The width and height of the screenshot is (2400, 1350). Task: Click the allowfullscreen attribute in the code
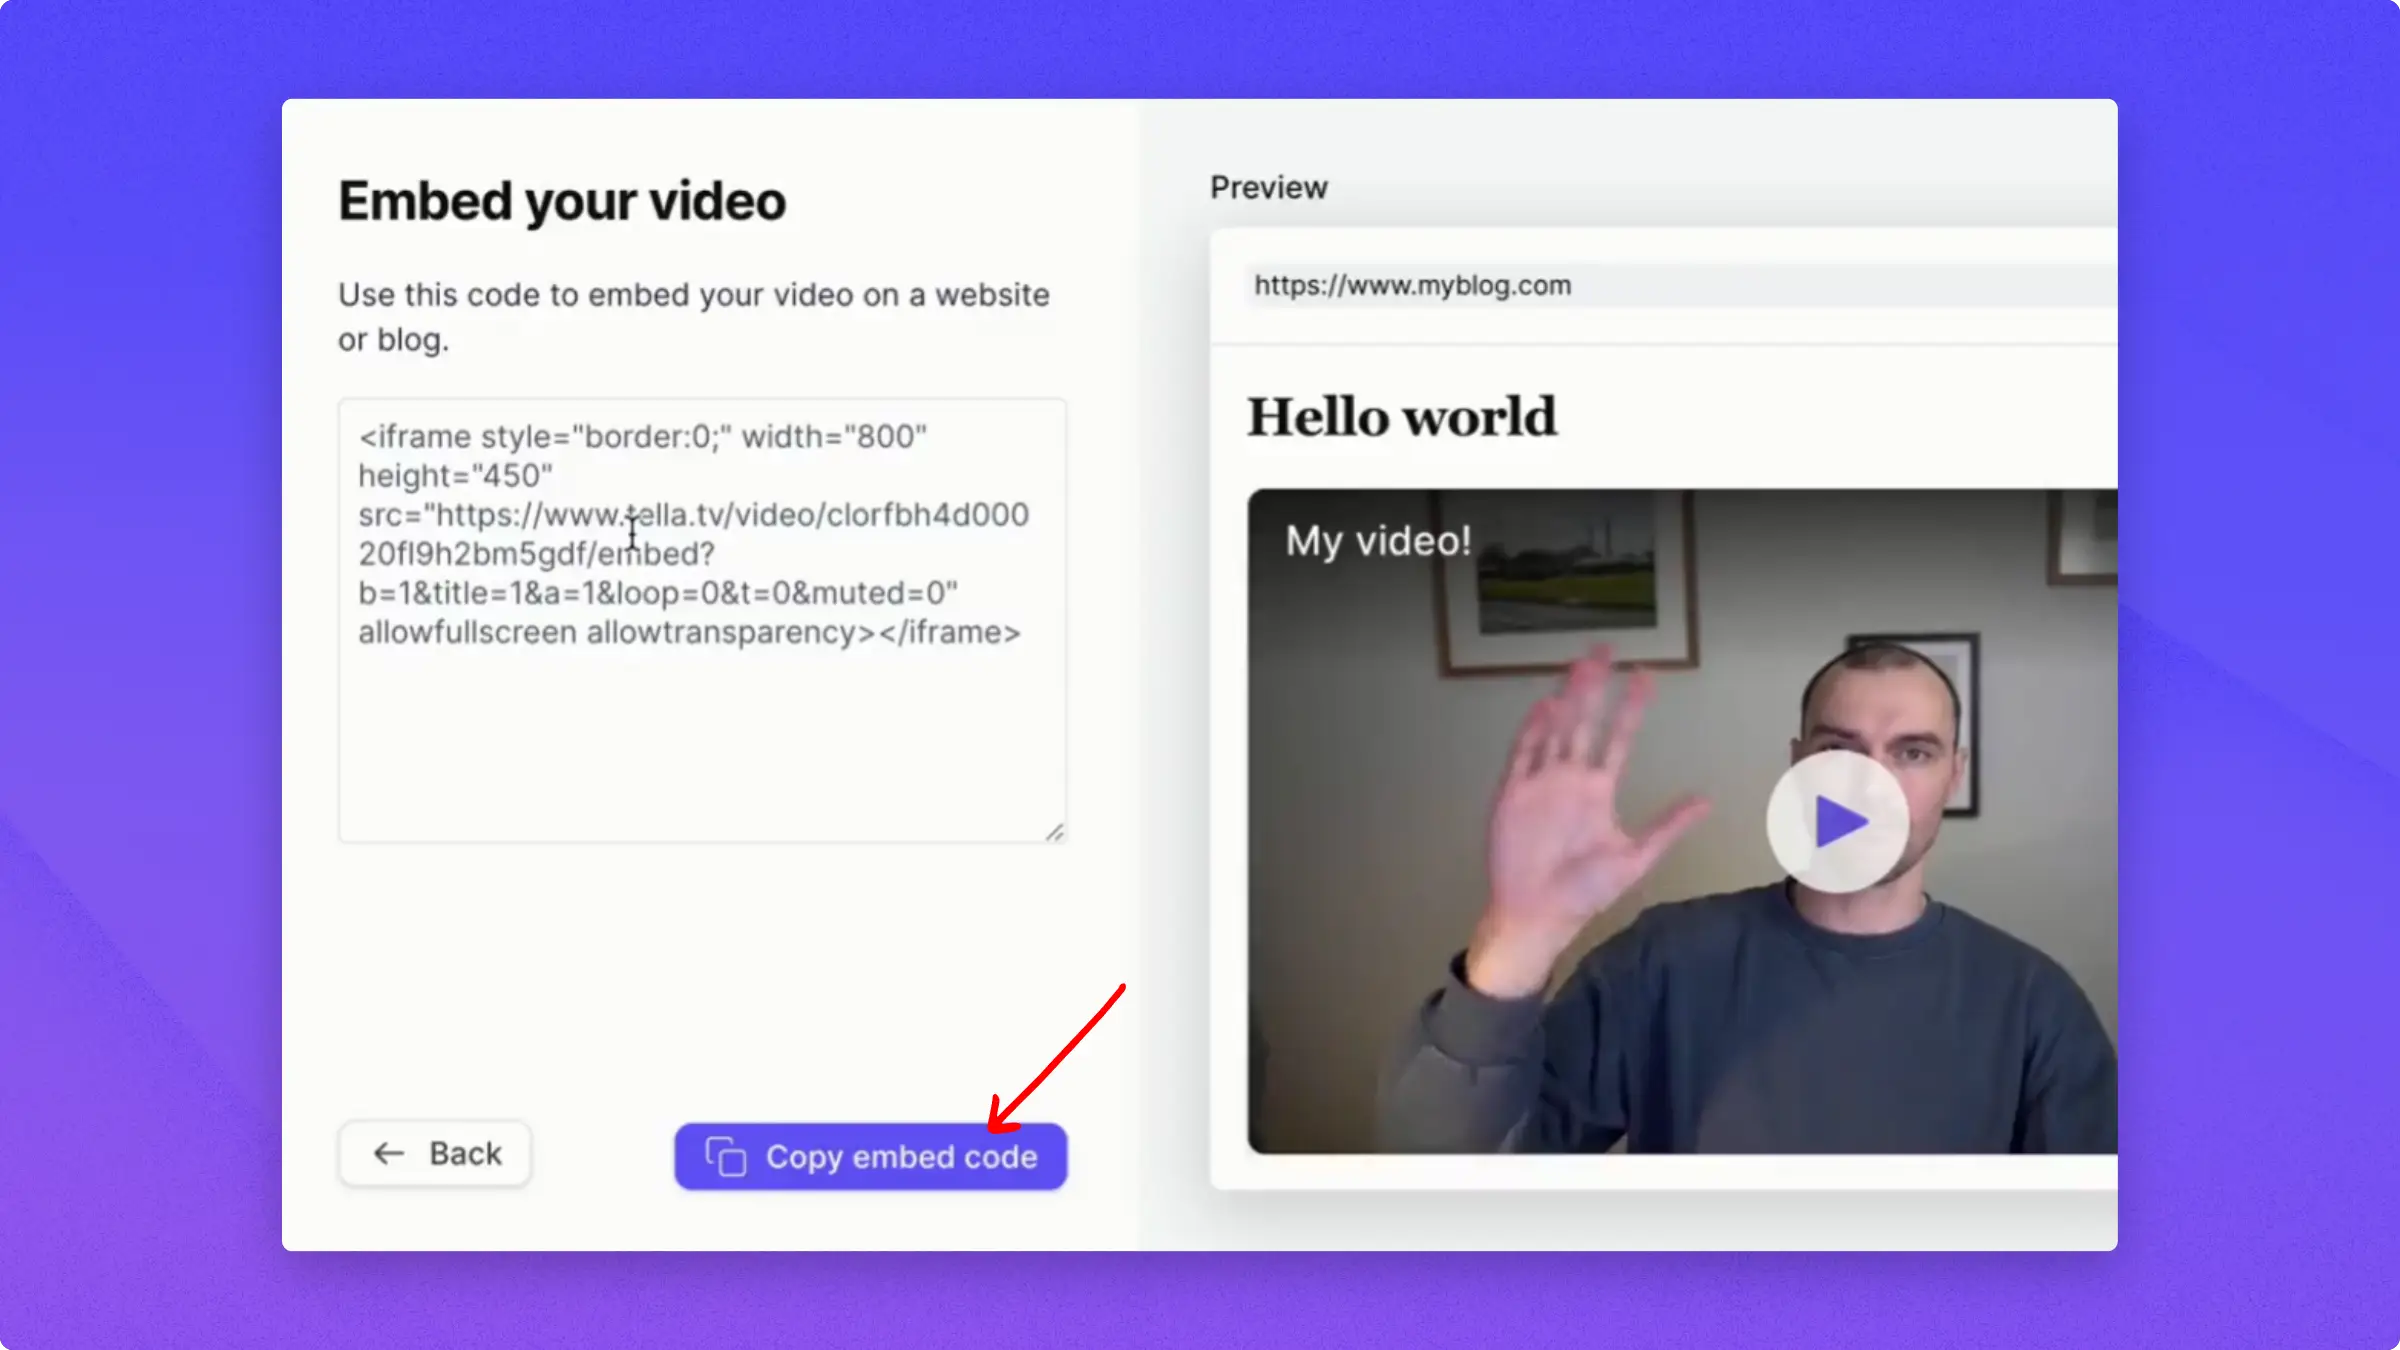click(467, 633)
